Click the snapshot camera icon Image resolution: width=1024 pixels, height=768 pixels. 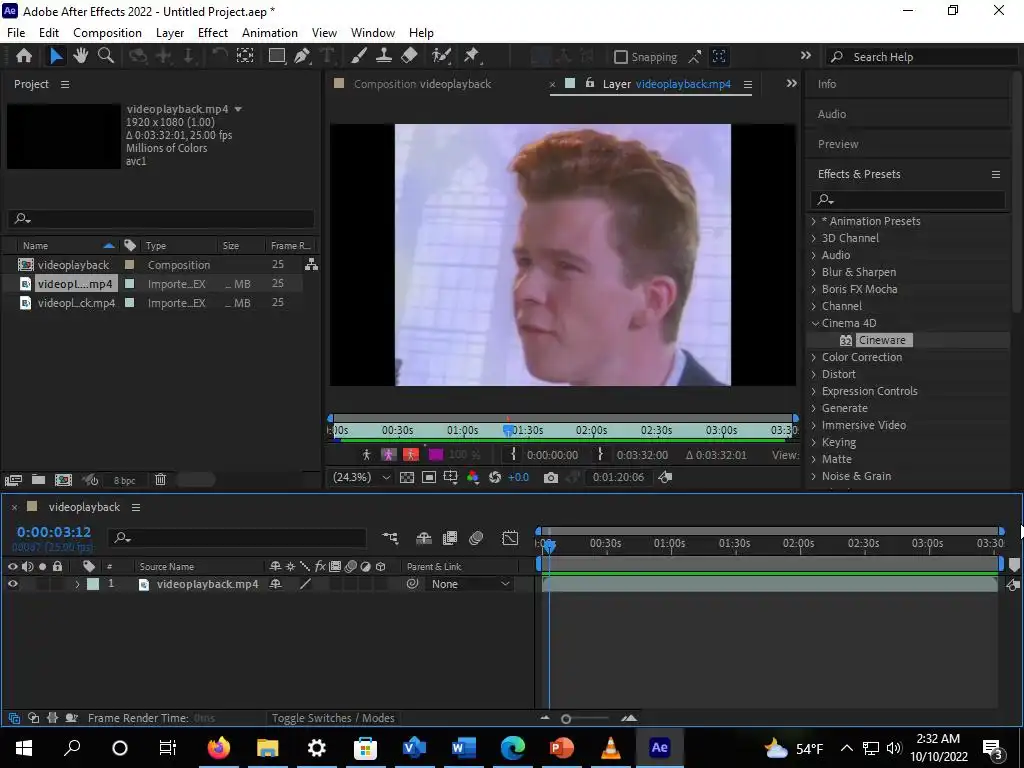(551, 477)
